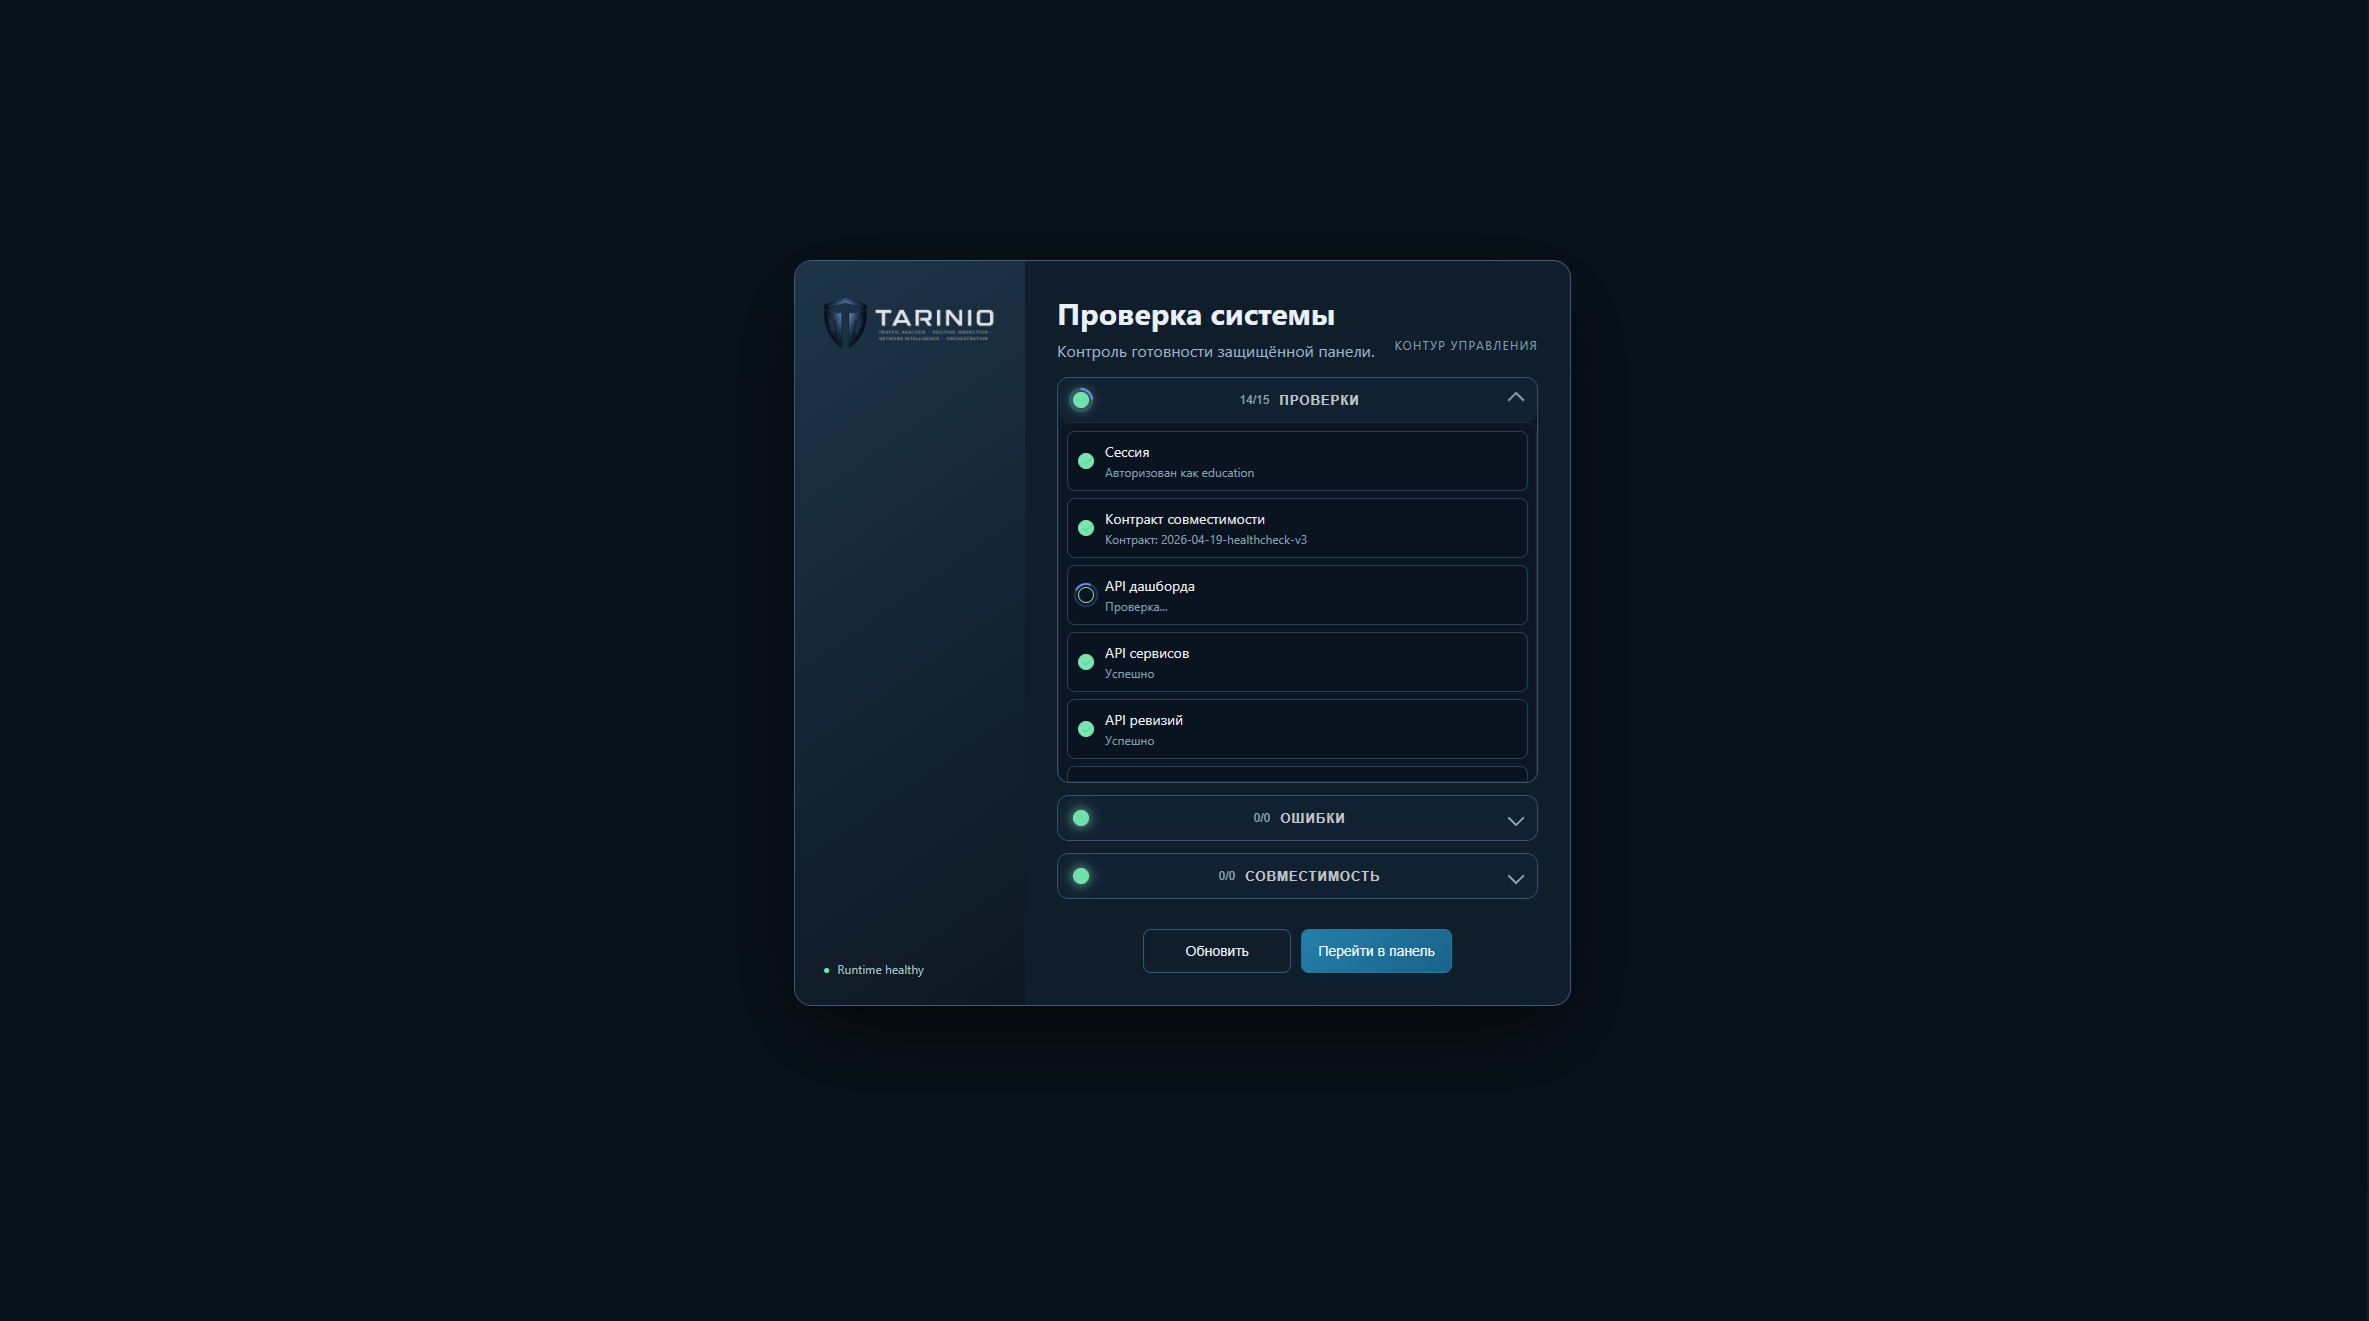Click the 0/0 Ошибки header label
This screenshot has height=1321, width=2369.
click(1299, 818)
